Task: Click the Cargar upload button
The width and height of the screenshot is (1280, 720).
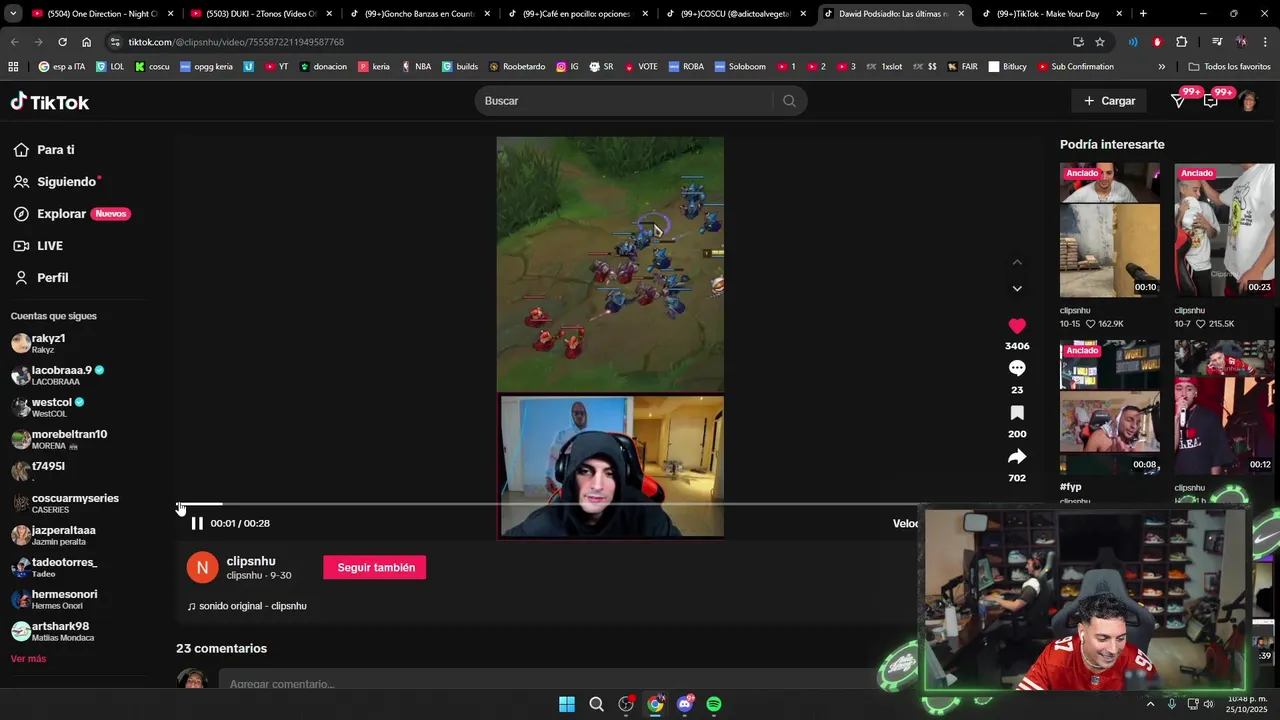Action: (x=1109, y=101)
